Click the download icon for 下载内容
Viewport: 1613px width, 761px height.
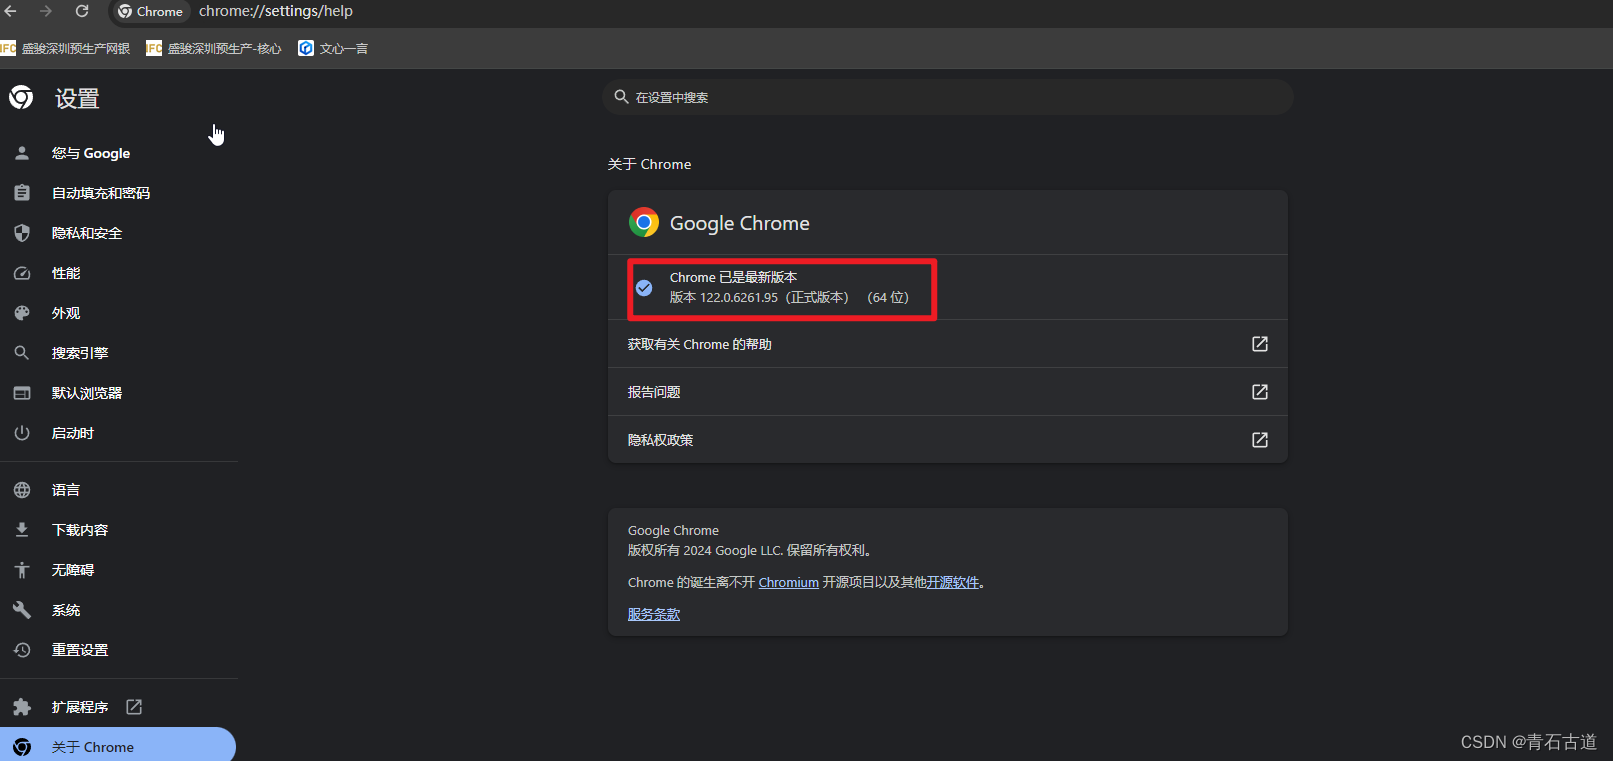click(x=22, y=530)
